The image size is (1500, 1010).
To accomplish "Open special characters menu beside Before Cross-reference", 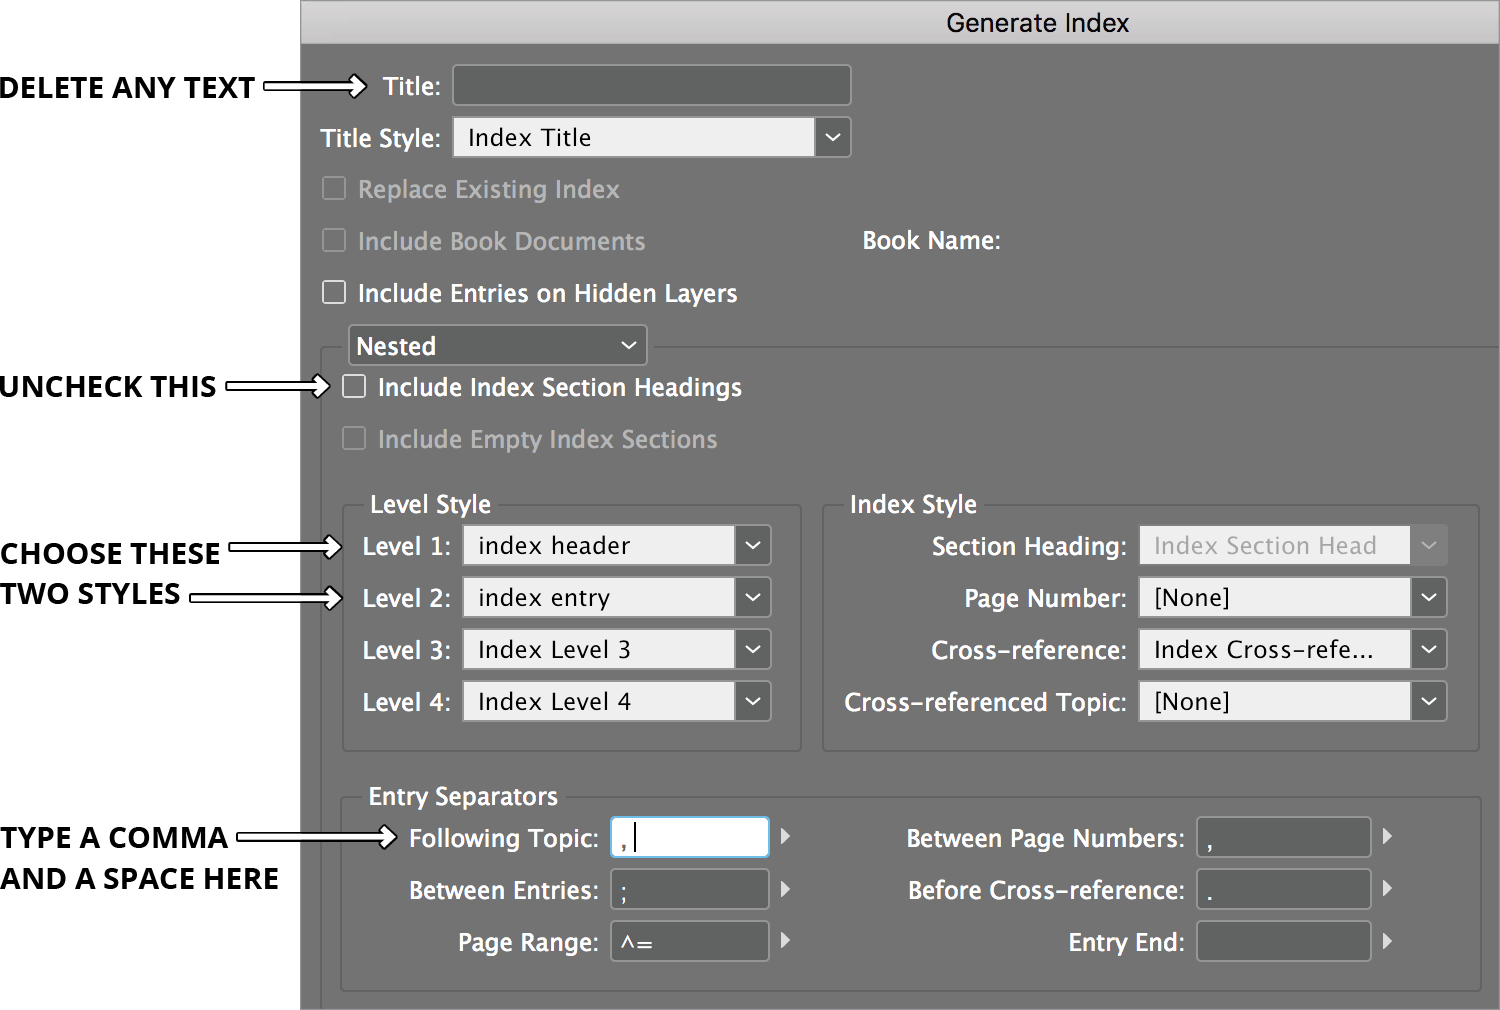I will point(1386,888).
